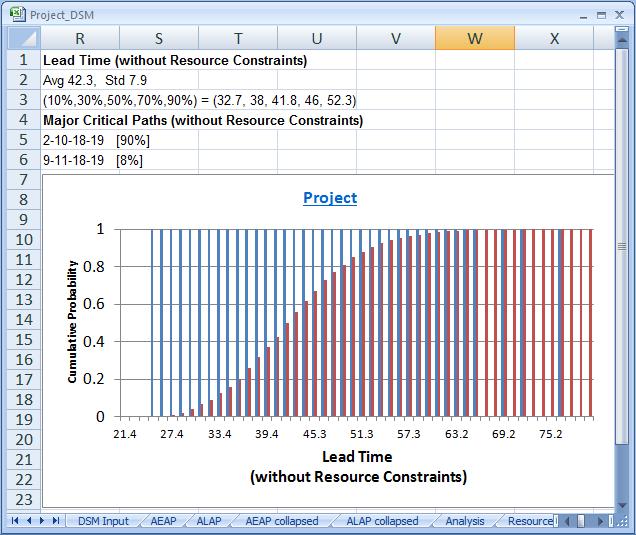Screen dimensions: 636x535
Task: Switch to the Analysis sheet tab
Action: click(465, 521)
